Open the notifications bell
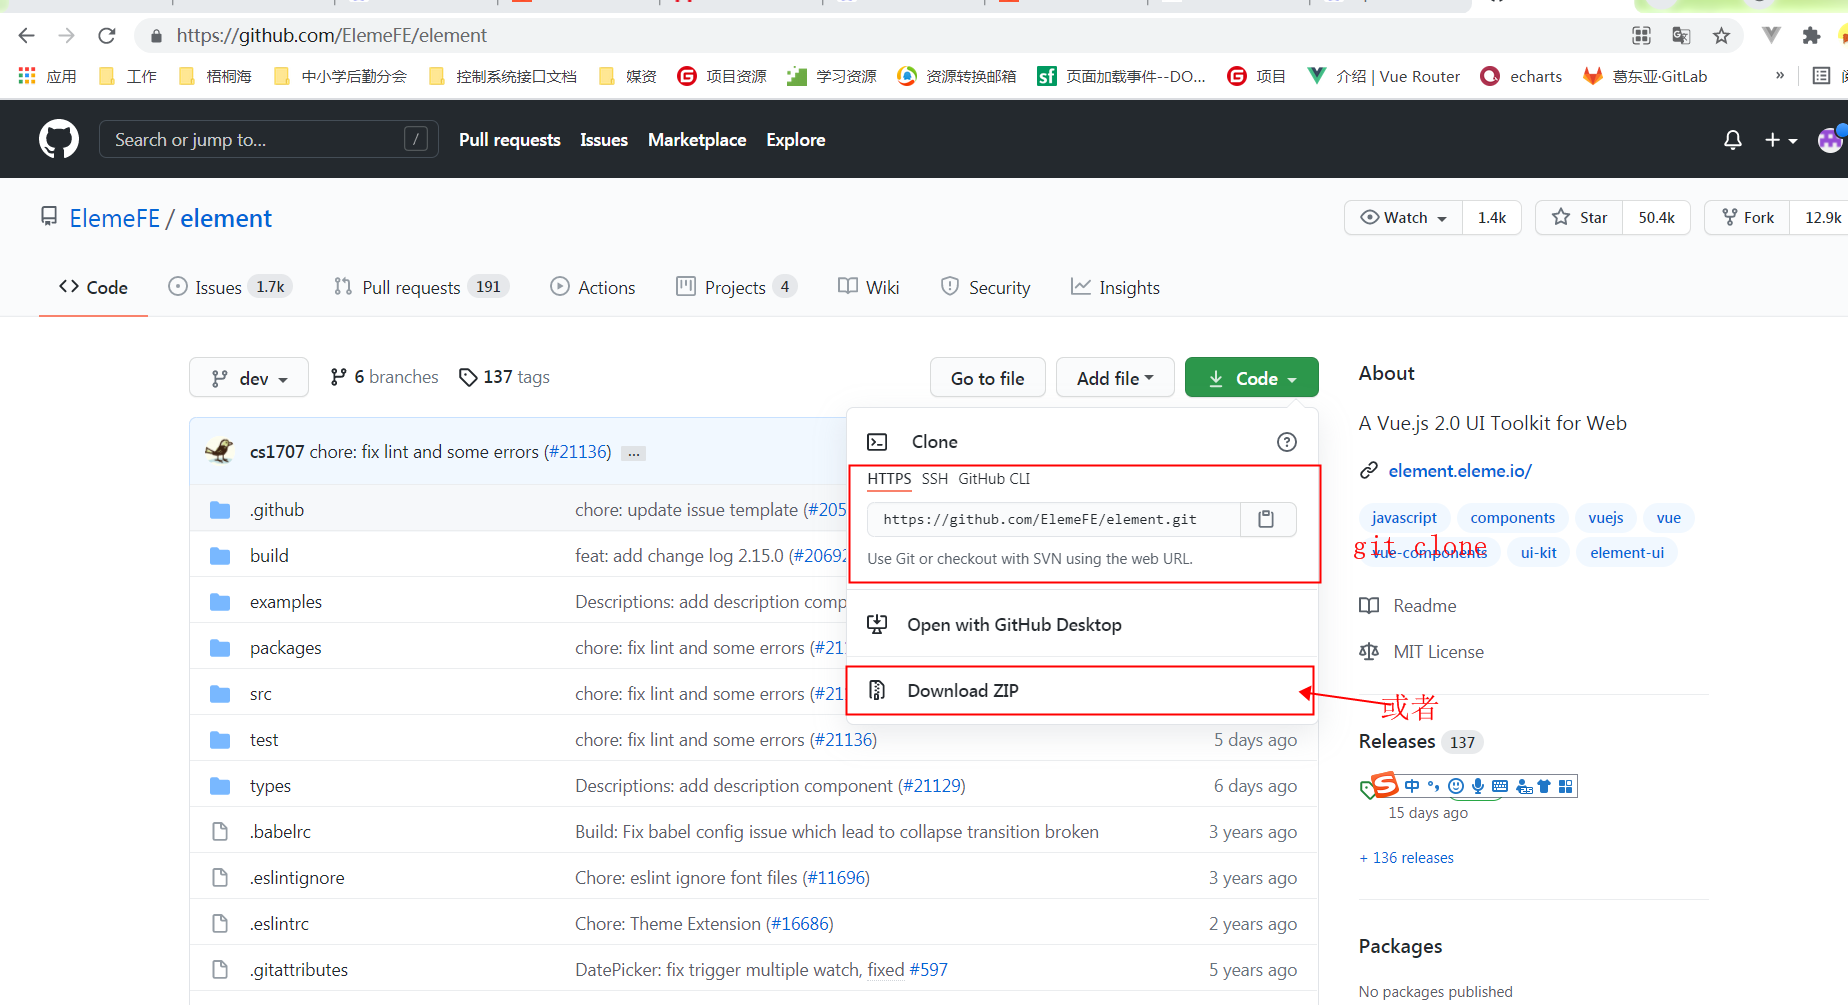The height and width of the screenshot is (1005, 1848). 1733,140
